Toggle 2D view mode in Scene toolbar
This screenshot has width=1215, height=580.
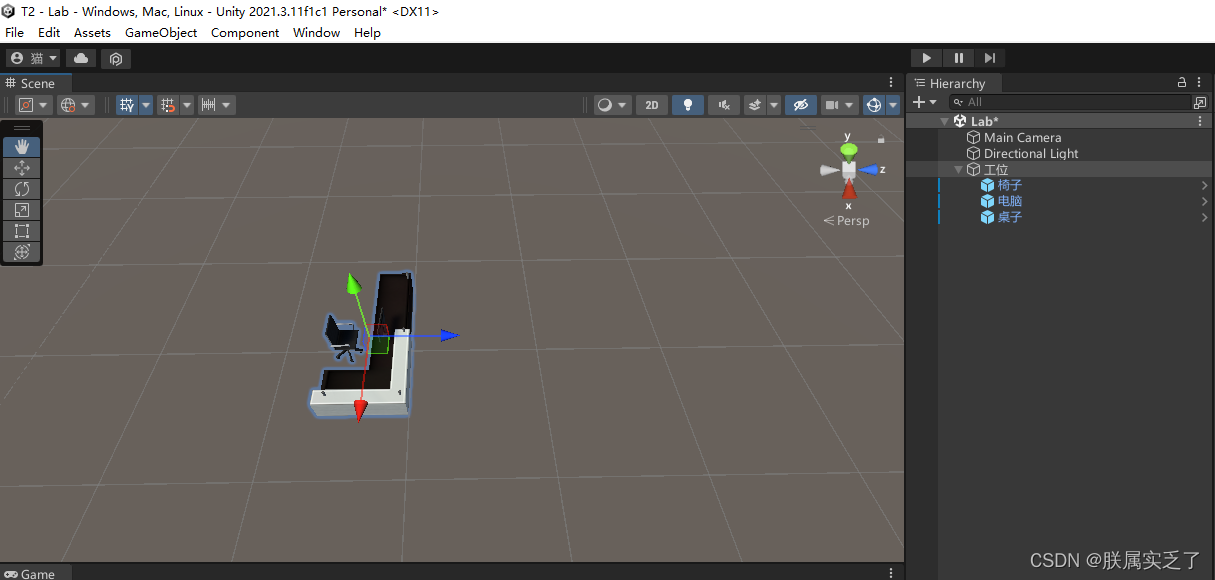point(651,104)
